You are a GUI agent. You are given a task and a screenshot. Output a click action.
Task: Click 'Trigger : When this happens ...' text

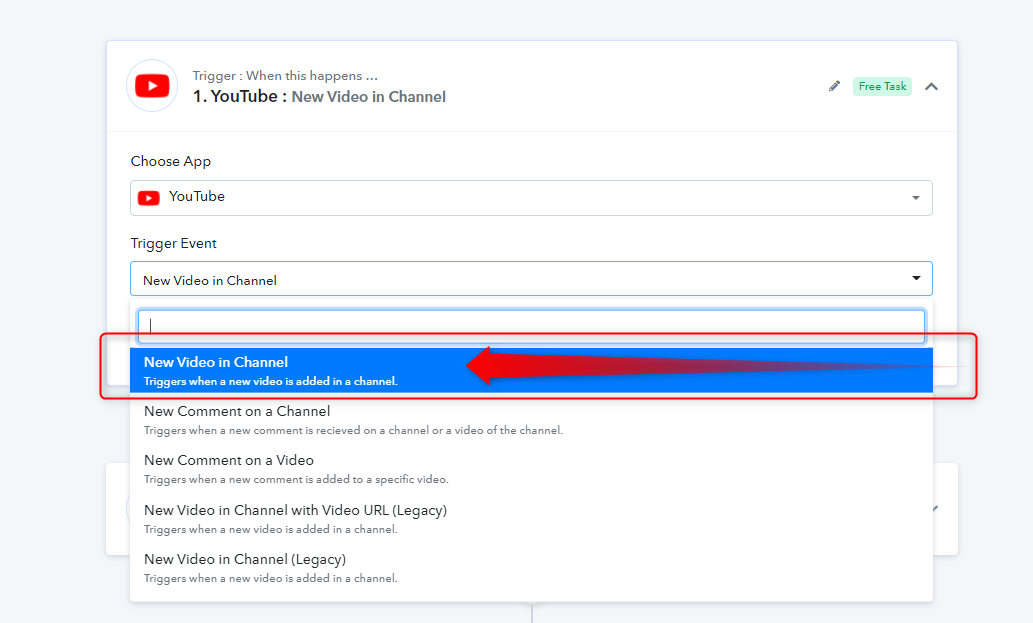tap(285, 75)
